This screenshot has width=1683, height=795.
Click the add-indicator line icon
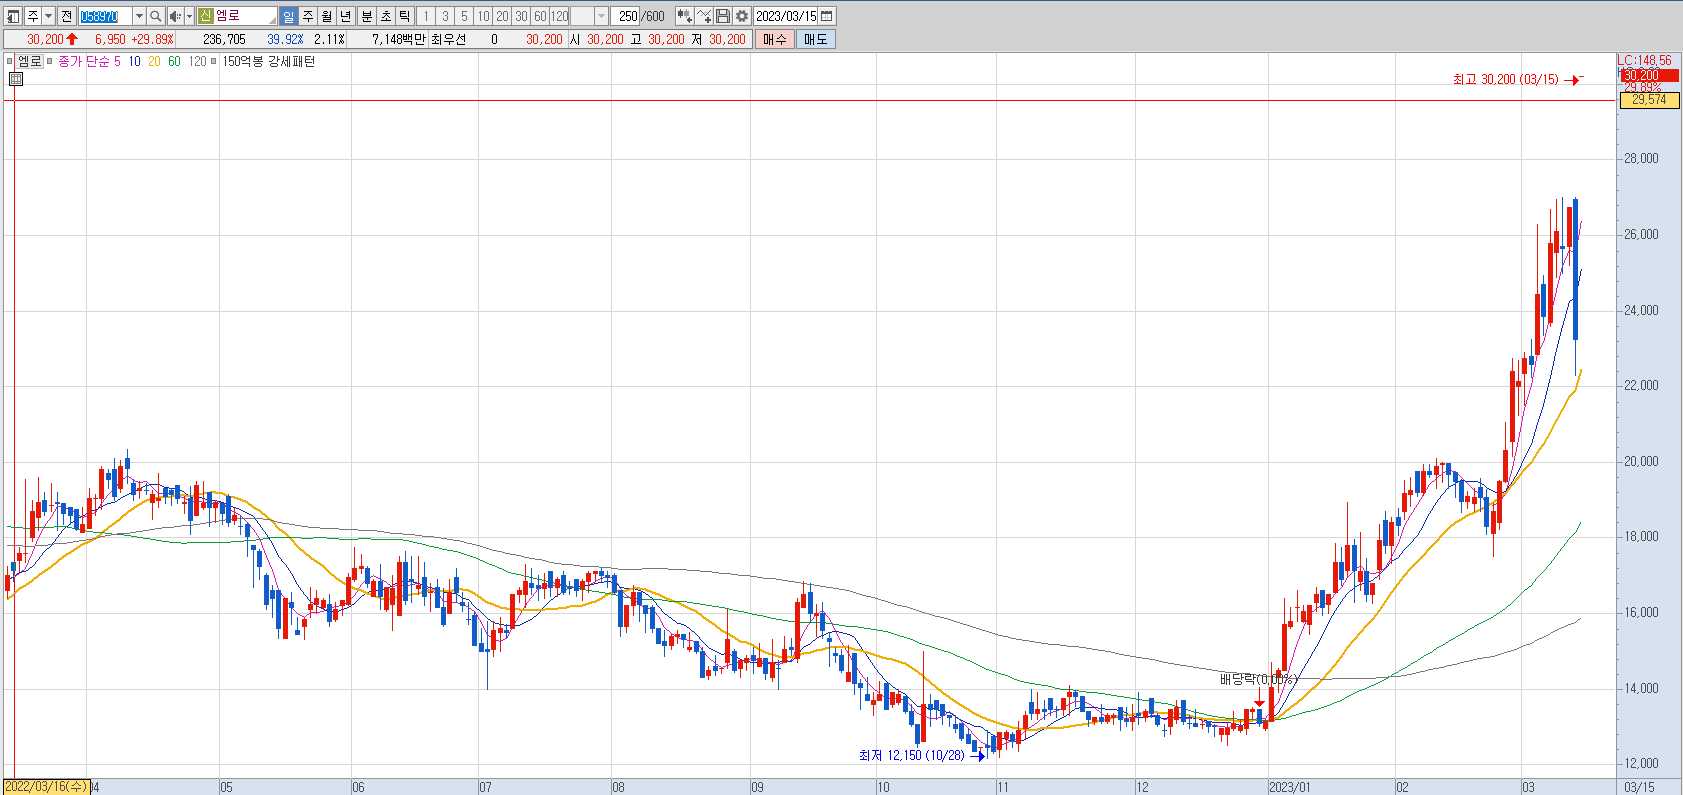[x=704, y=16]
